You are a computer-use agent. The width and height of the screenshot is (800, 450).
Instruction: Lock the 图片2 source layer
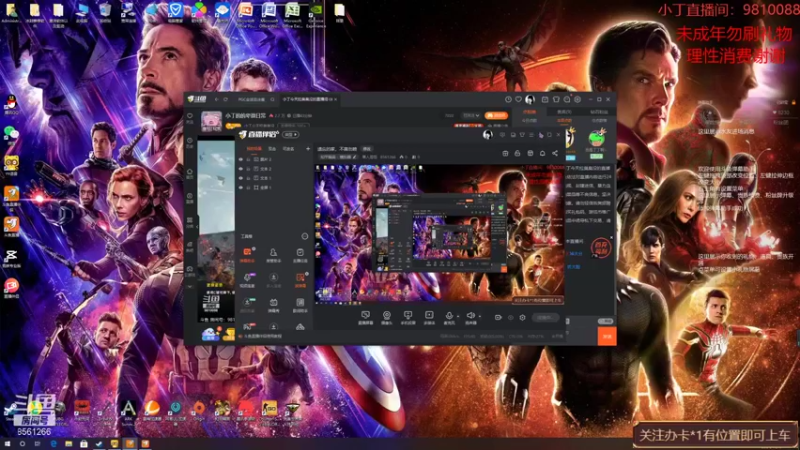click(x=248, y=159)
